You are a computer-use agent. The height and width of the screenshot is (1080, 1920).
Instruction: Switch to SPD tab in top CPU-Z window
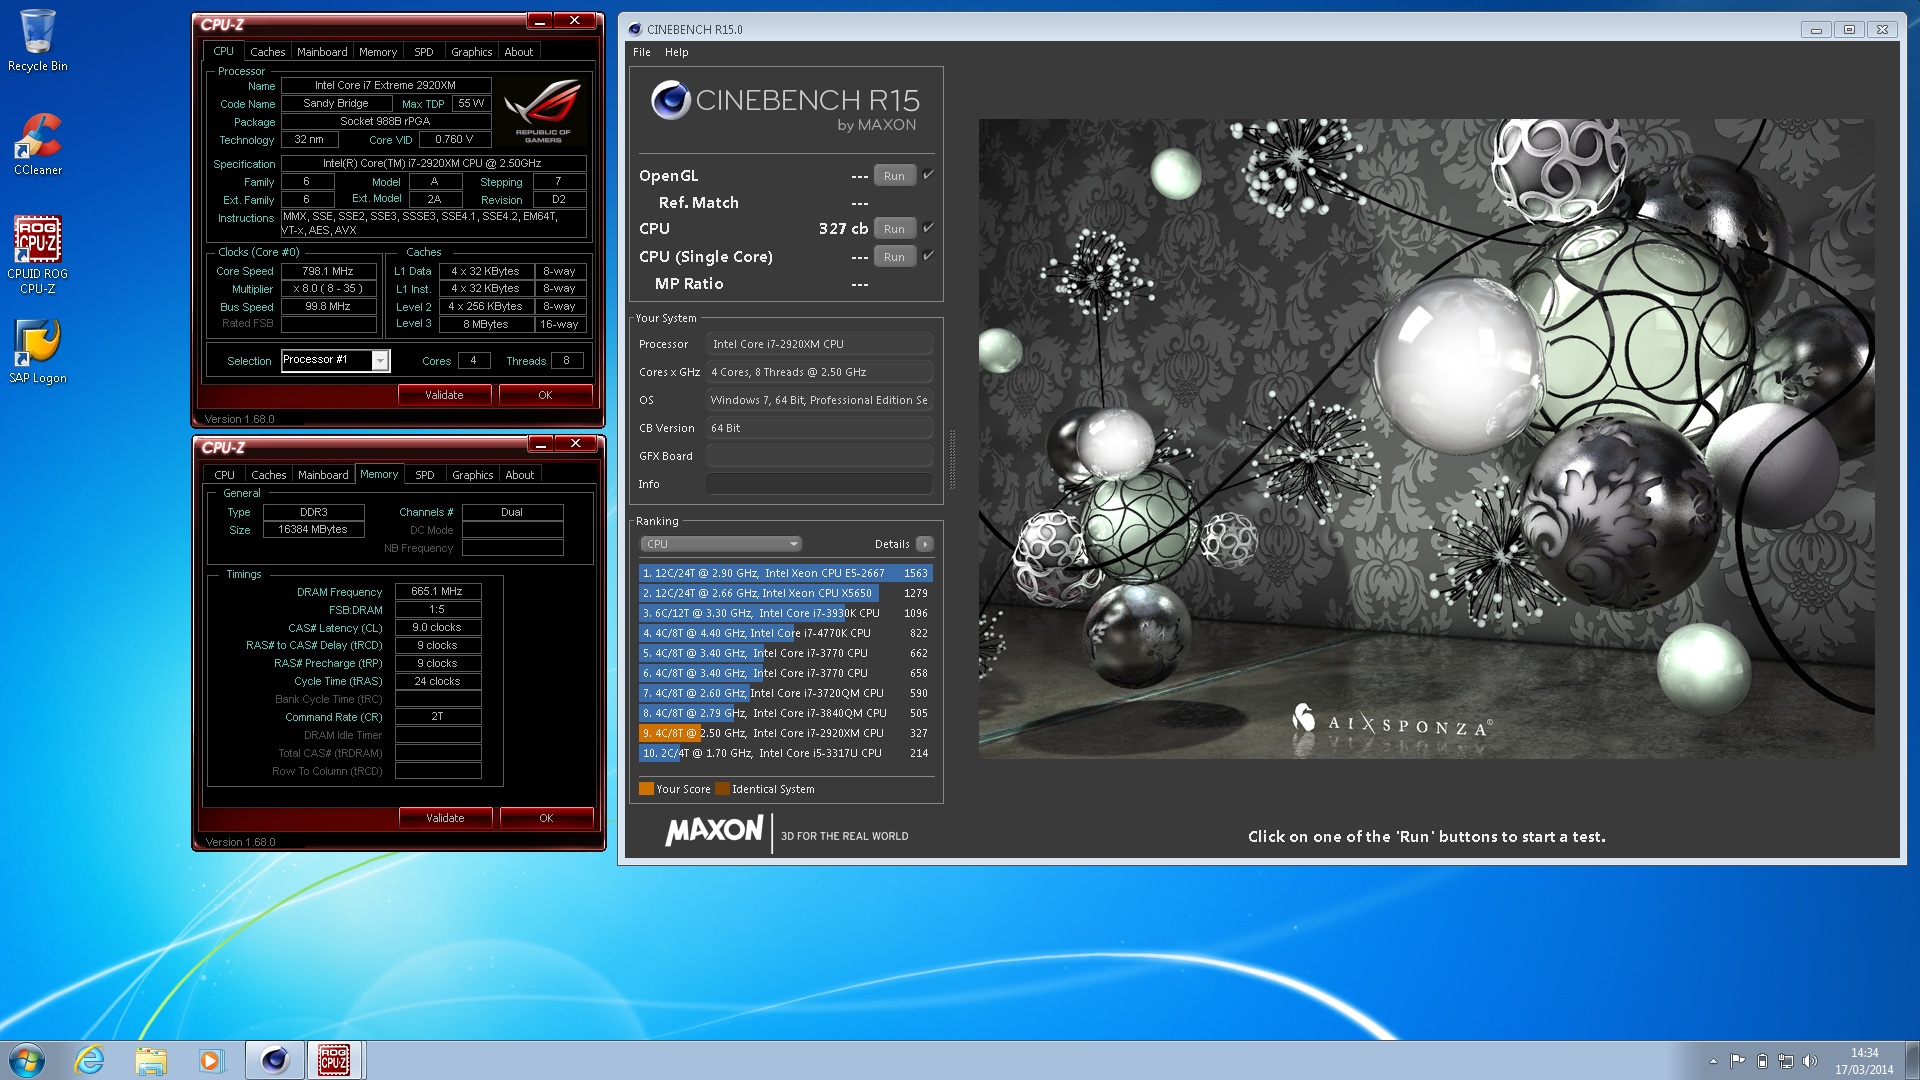424,52
